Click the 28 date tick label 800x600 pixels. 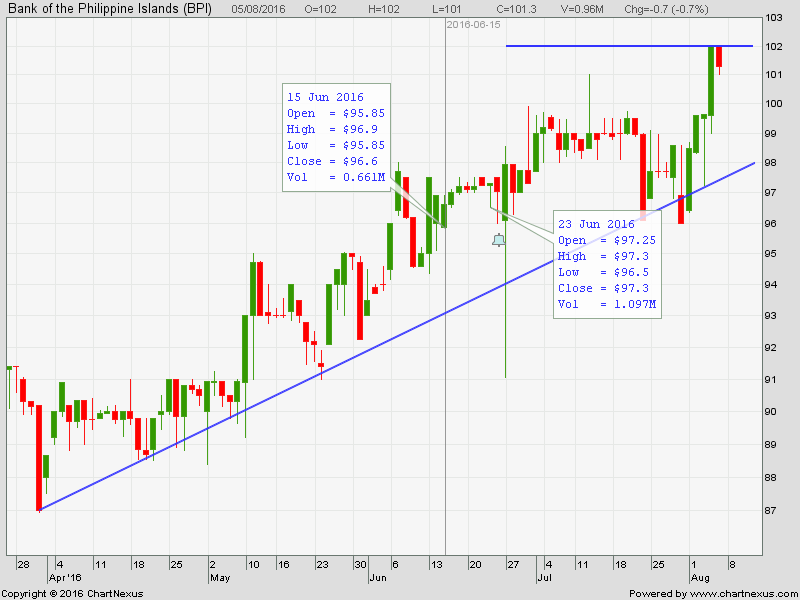click(23, 565)
